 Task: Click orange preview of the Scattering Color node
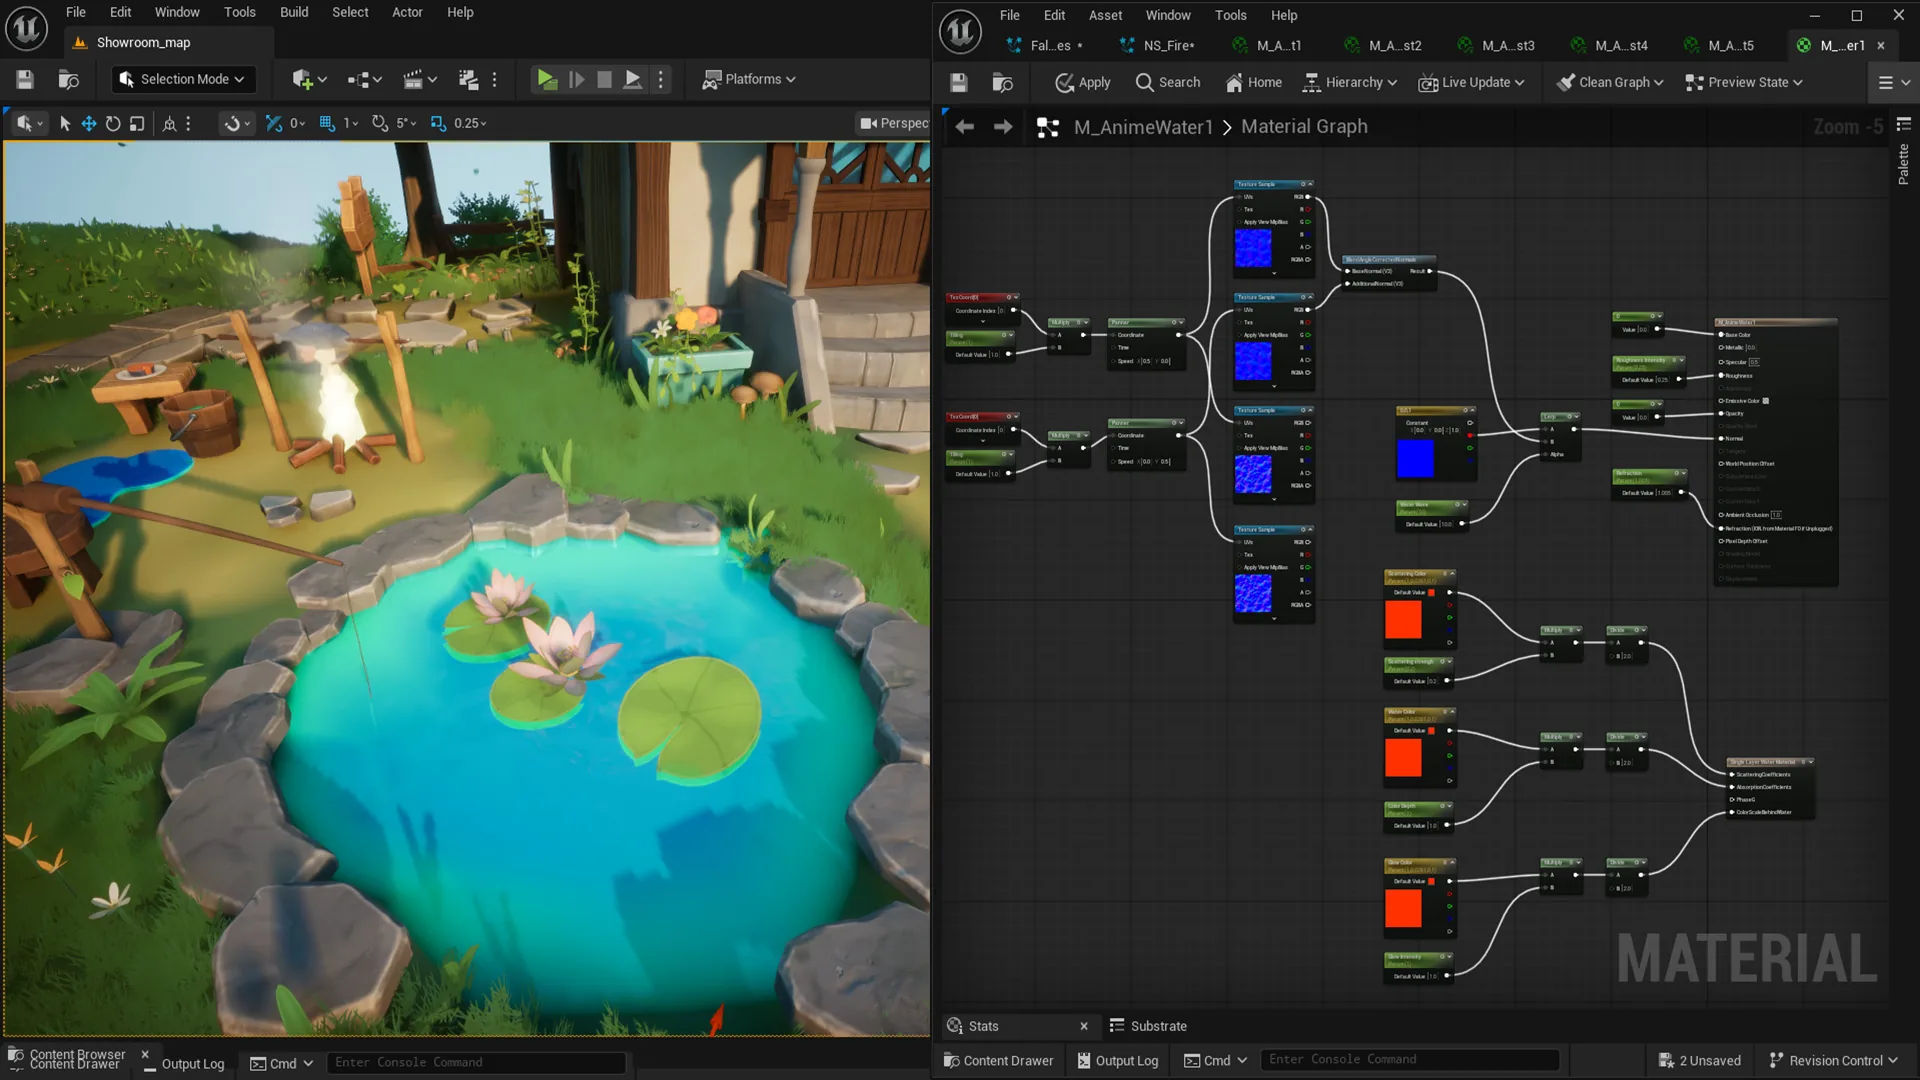1403,620
